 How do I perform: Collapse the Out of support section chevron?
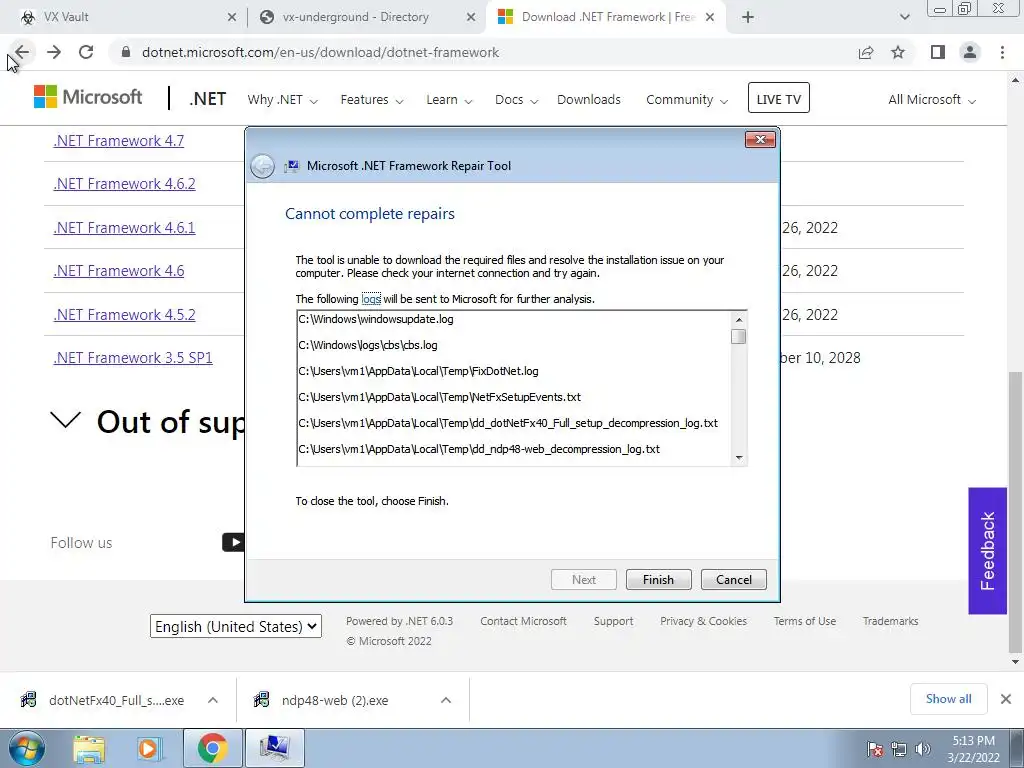65,420
